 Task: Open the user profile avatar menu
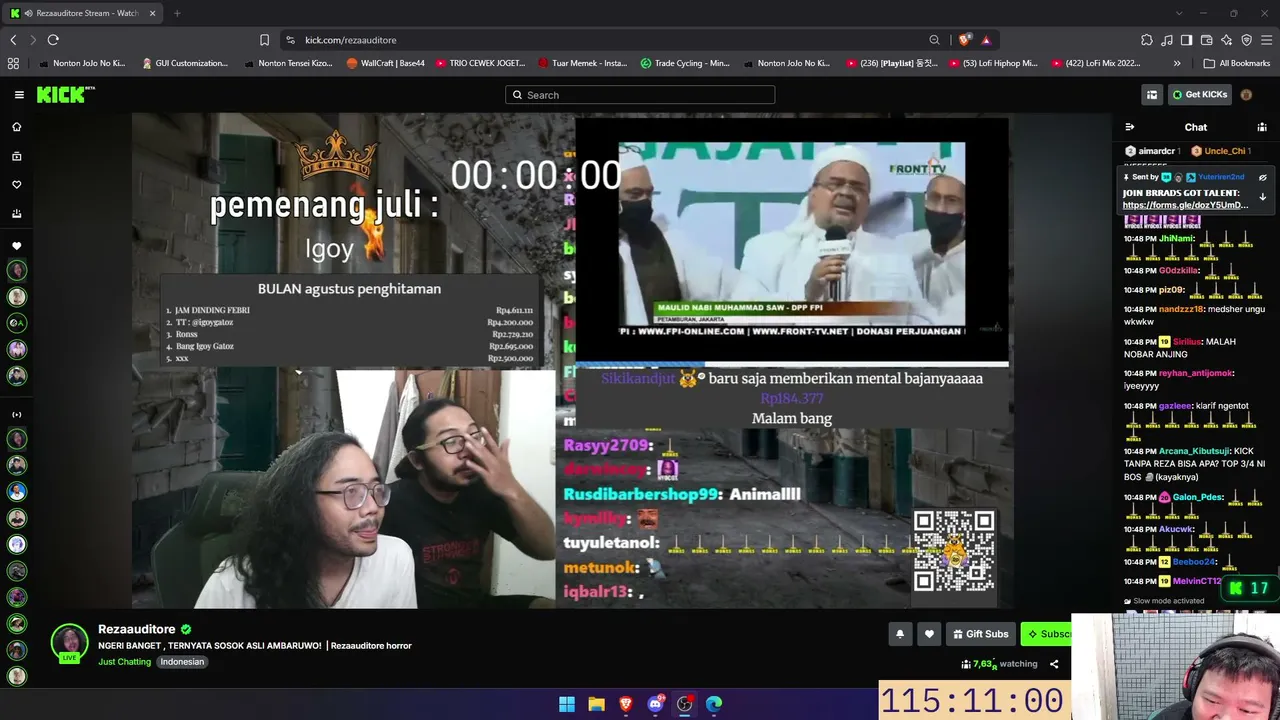[x=1246, y=95]
